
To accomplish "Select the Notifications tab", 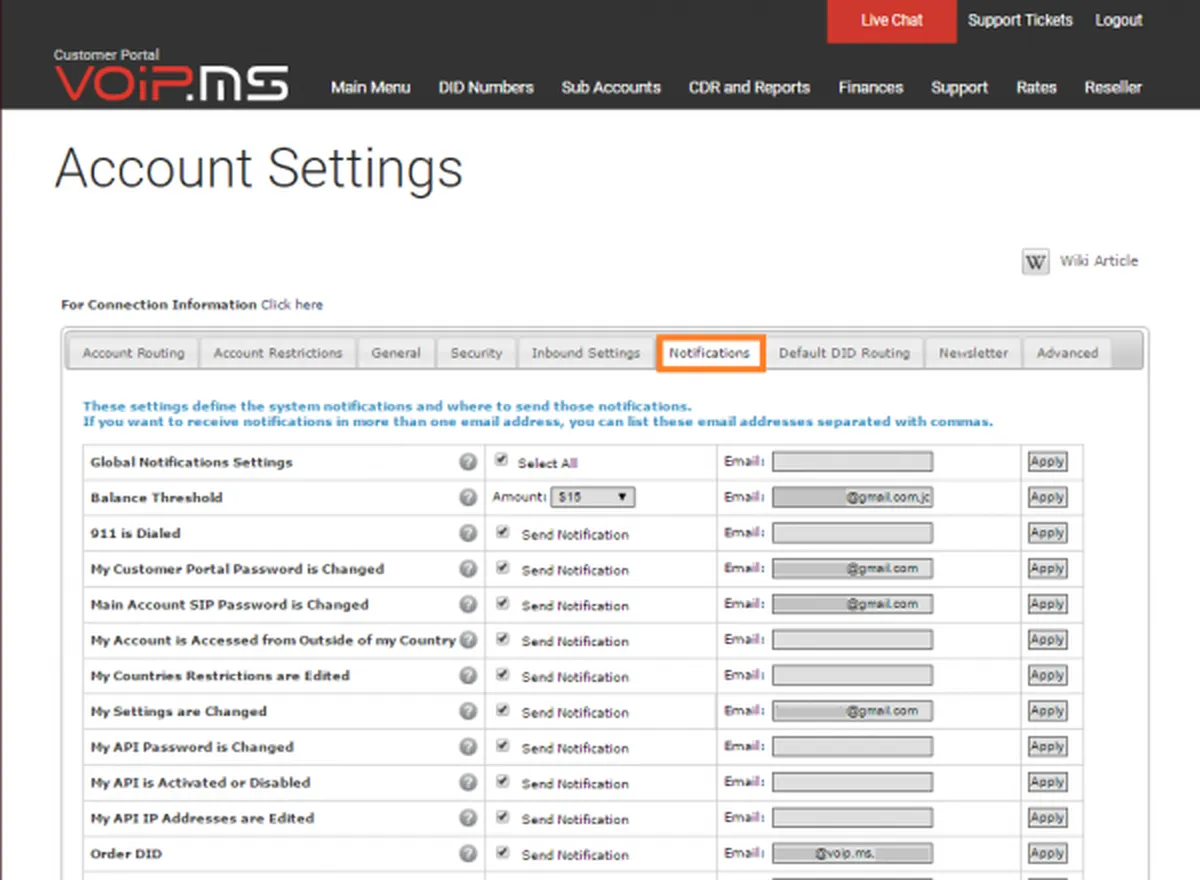I will [710, 353].
